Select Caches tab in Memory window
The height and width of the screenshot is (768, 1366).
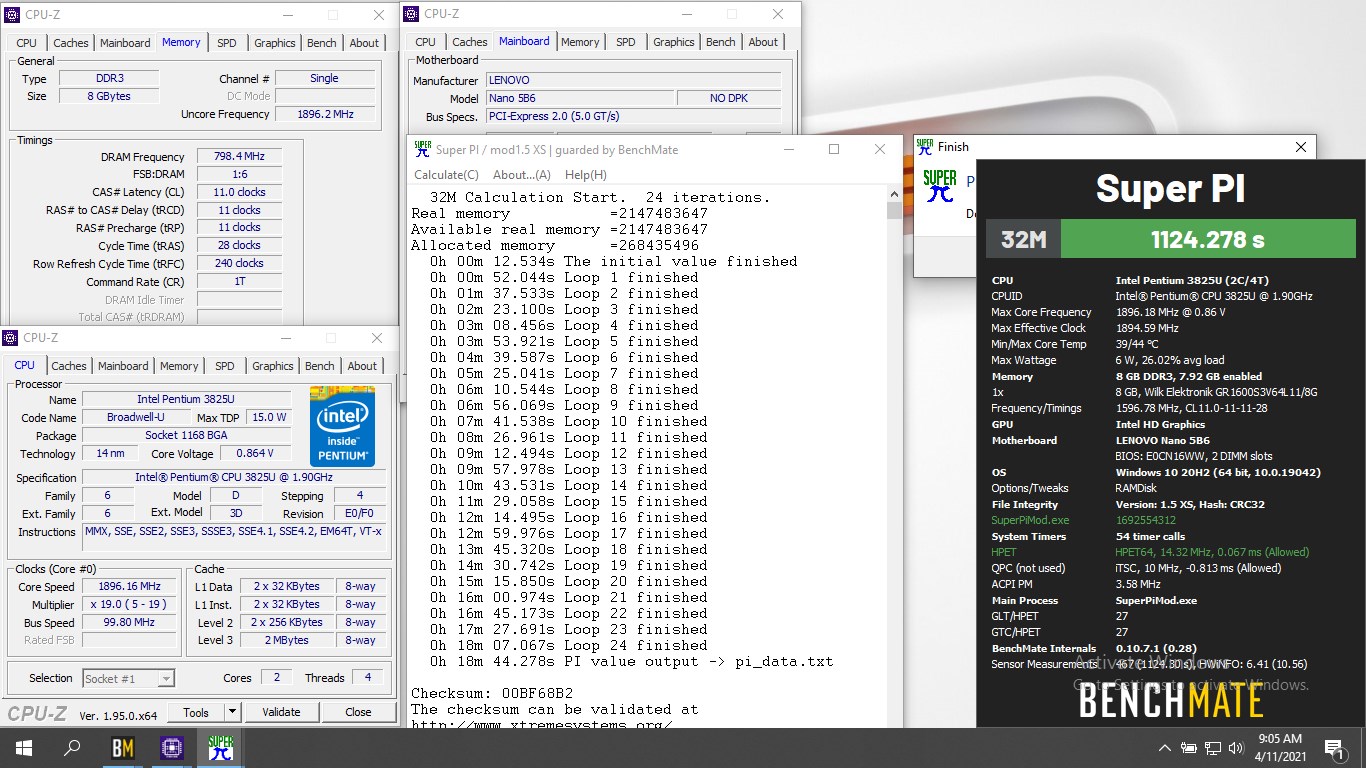71,43
